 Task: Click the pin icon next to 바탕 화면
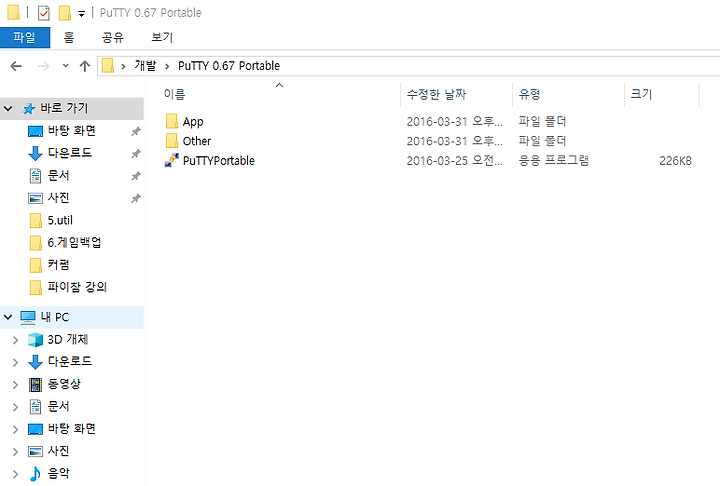(x=135, y=131)
